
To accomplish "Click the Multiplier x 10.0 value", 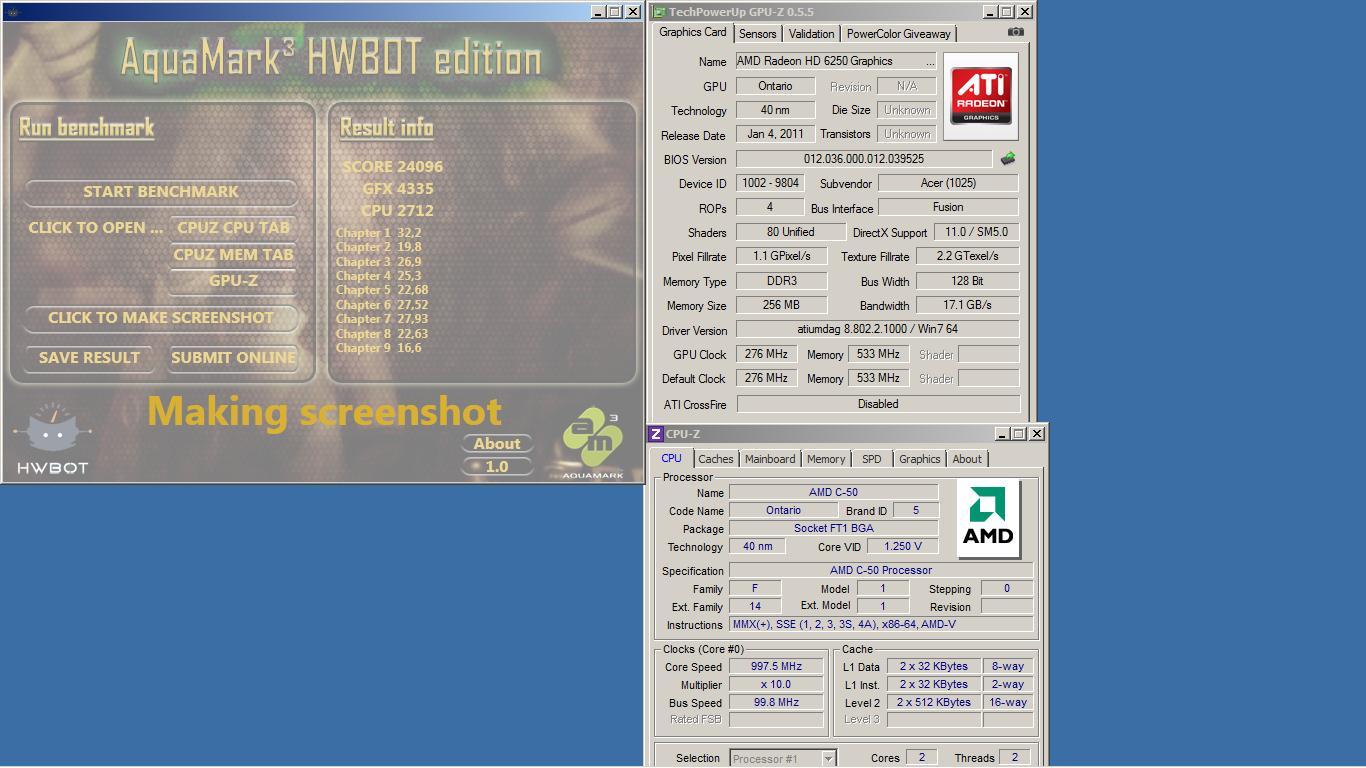I will 776,684.
